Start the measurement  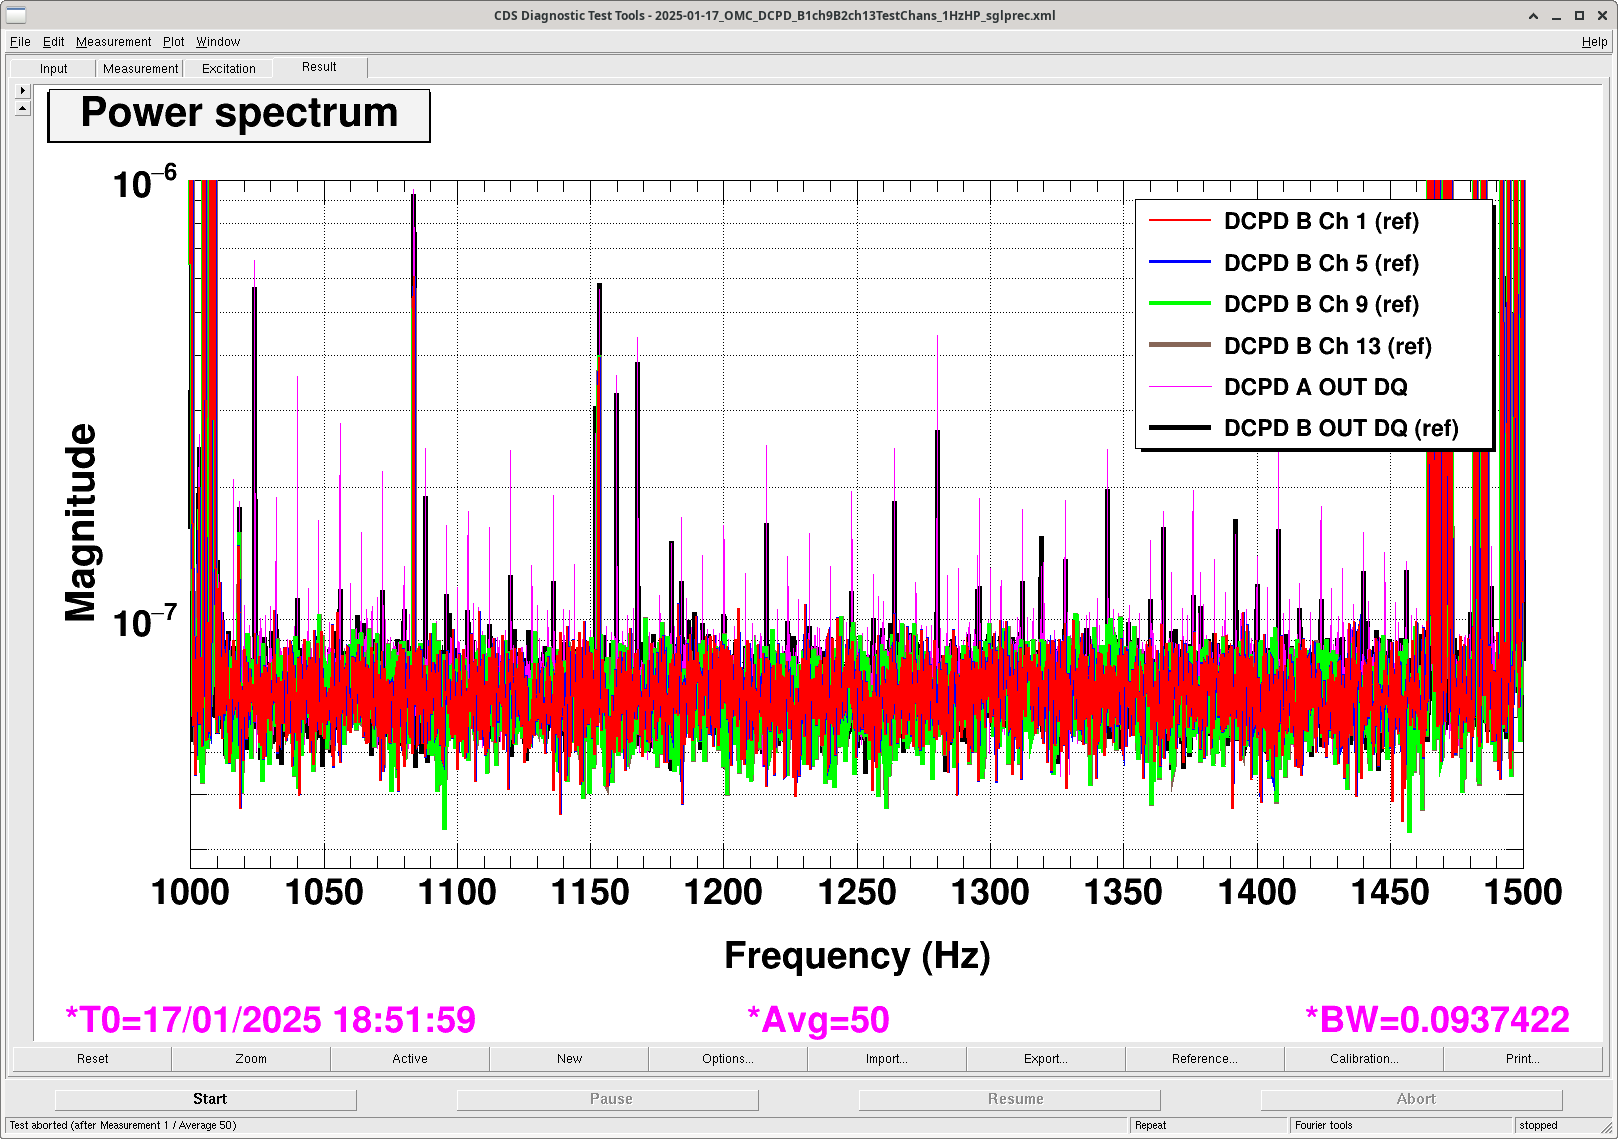tap(206, 1099)
